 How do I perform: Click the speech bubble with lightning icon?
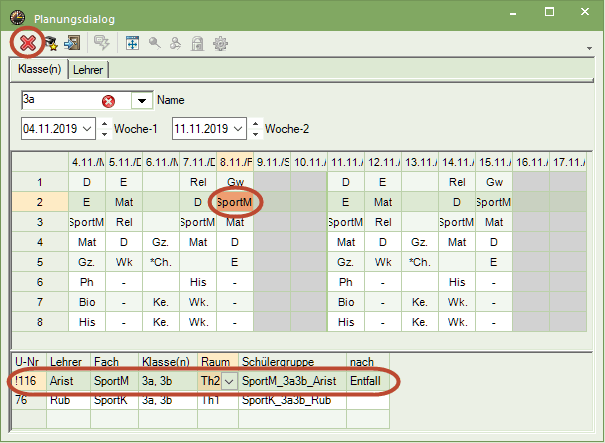click(x=102, y=43)
